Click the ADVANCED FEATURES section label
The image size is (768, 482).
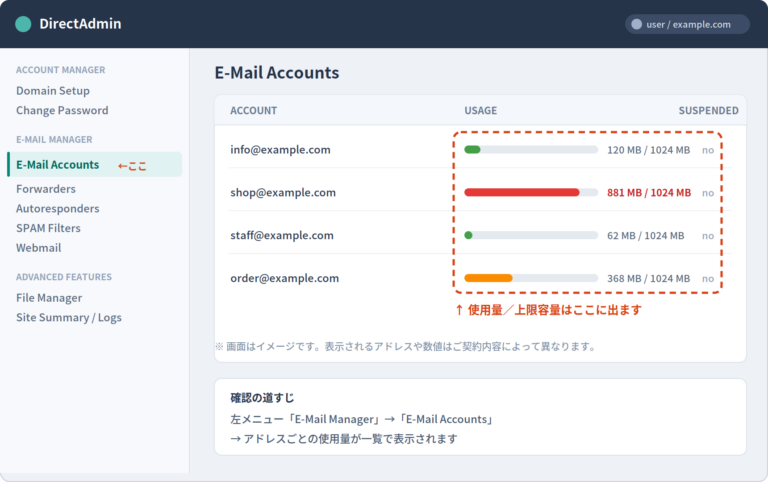64,277
